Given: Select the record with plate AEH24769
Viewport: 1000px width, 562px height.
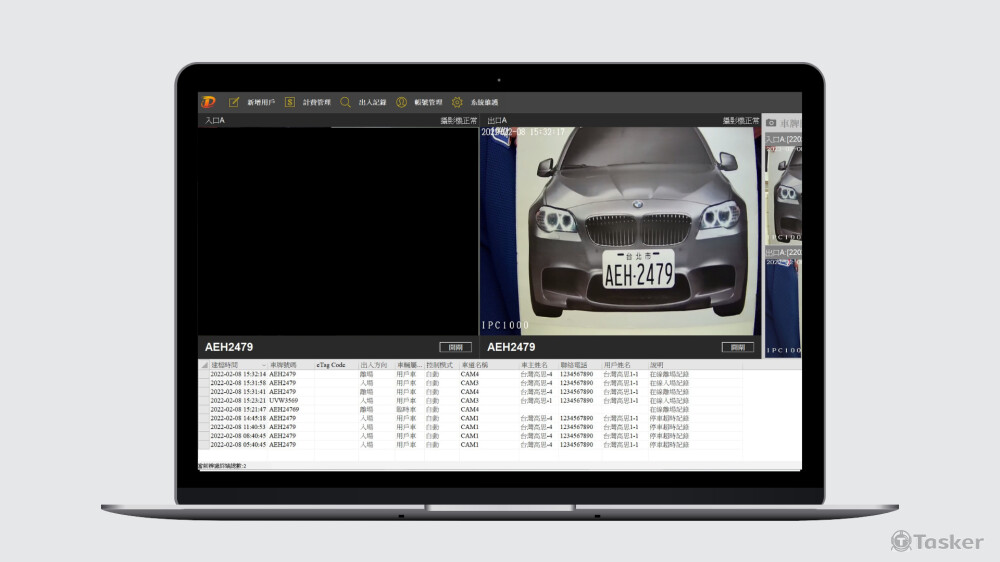Looking at the screenshot, I should [x=285, y=409].
